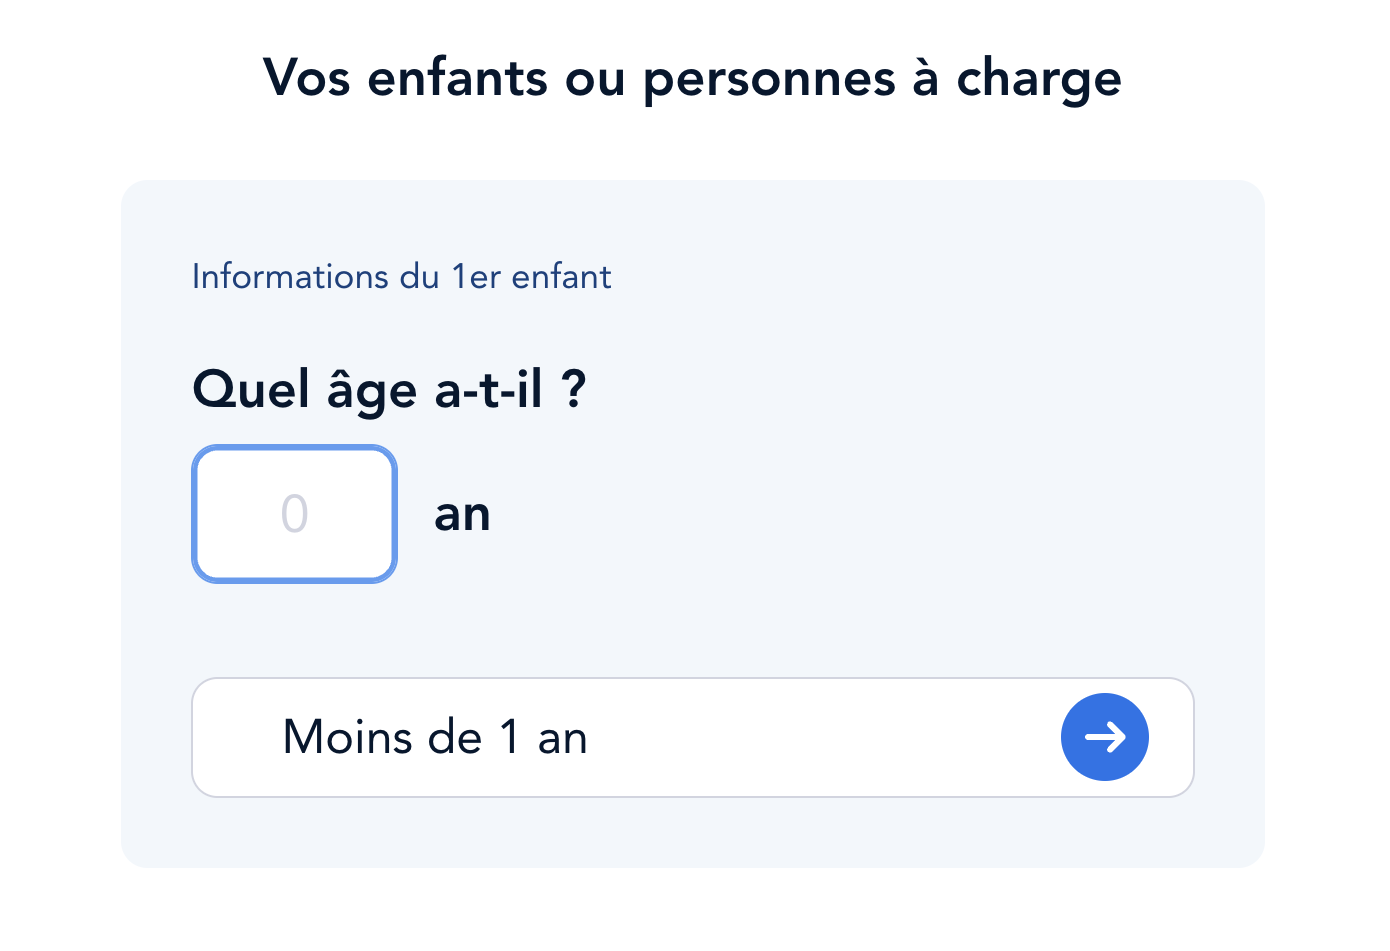Click the placeholder 0 in the age box
1390x951 pixels.
(x=295, y=514)
